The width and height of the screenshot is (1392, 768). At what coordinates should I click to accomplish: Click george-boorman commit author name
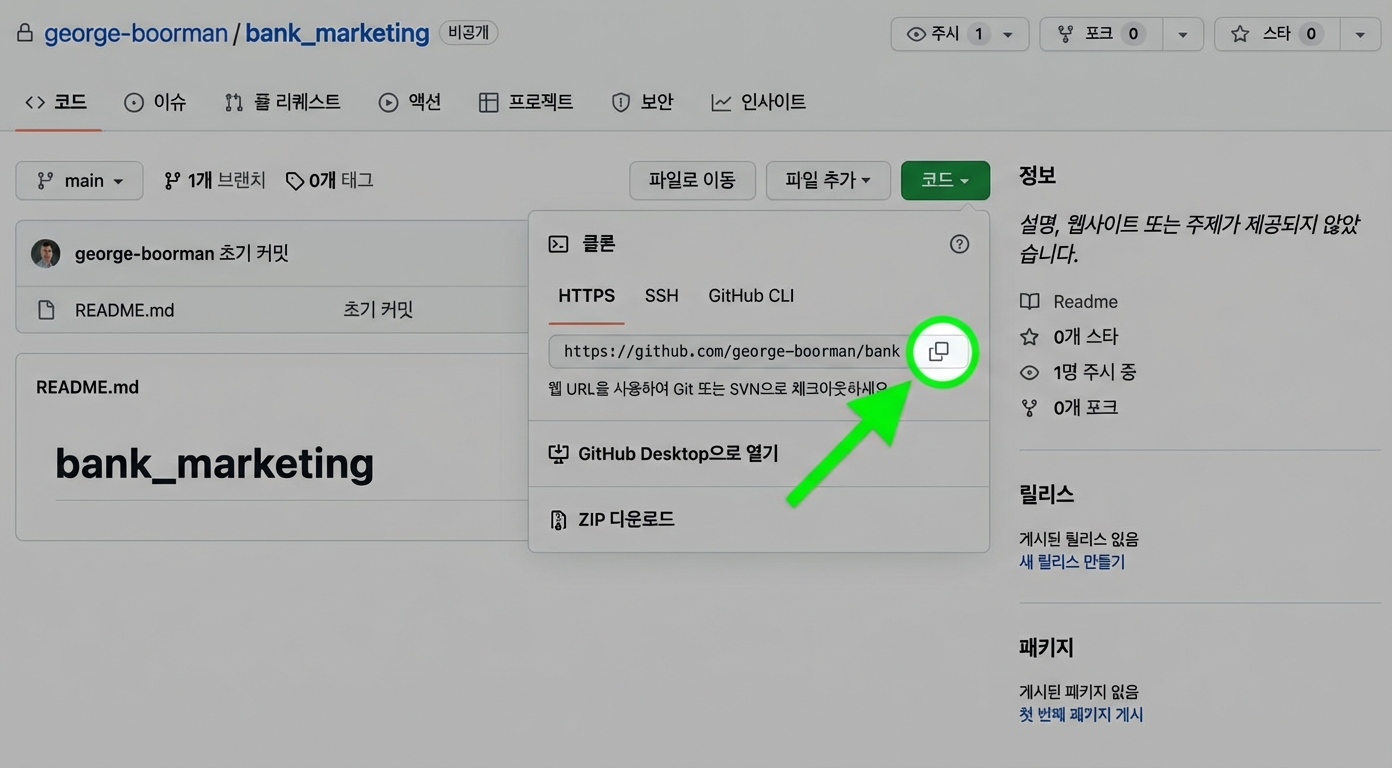click(x=144, y=254)
